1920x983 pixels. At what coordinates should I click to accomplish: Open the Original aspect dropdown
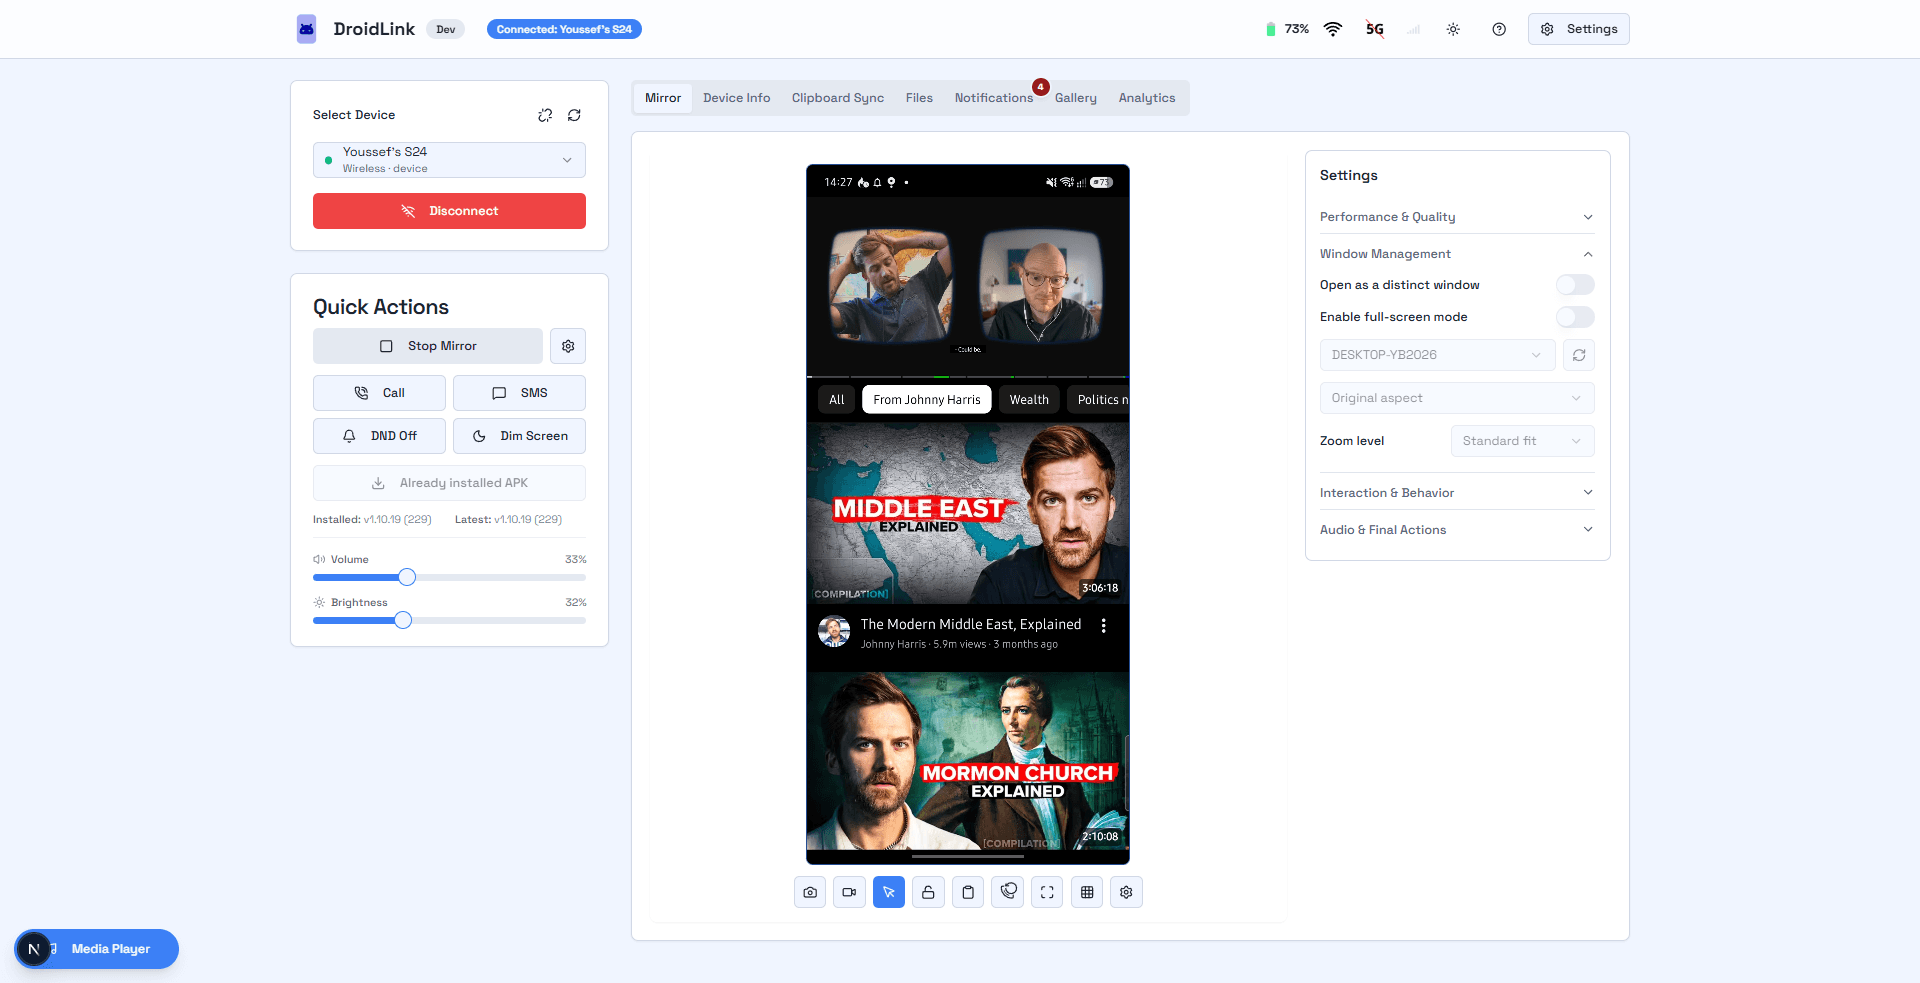[1457, 398]
